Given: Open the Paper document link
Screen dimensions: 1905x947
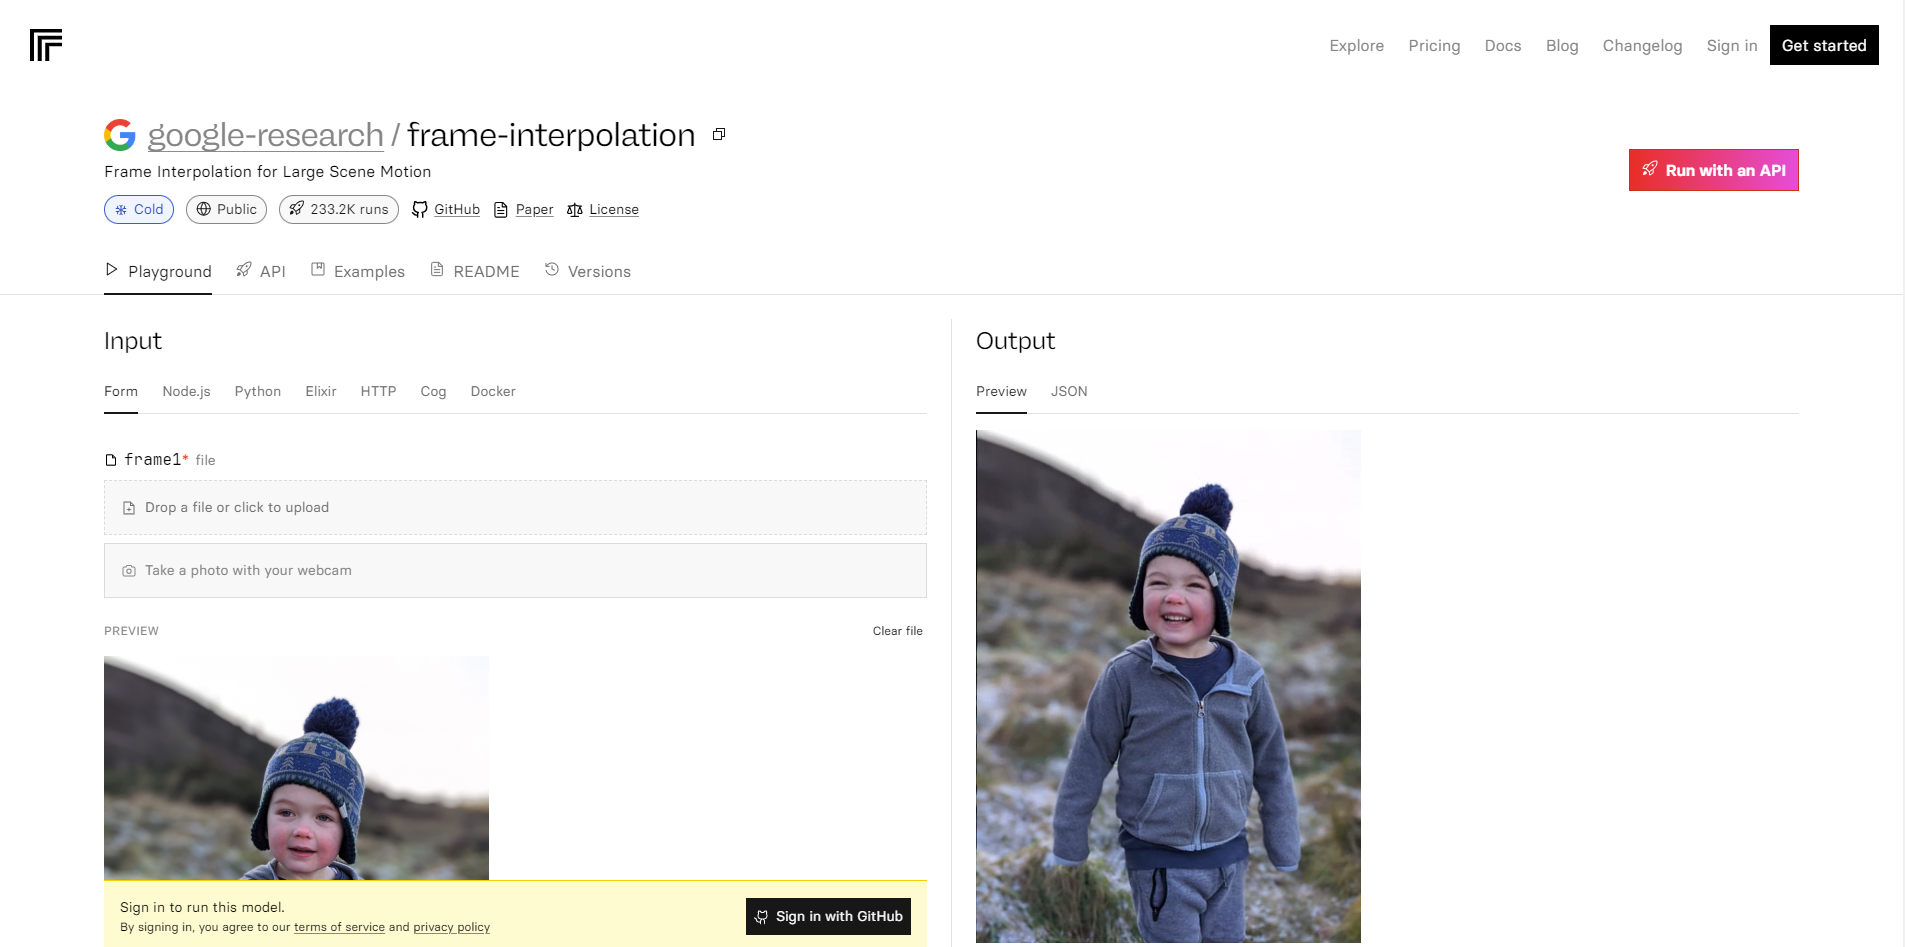Looking at the screenshot, I should tap(524, 209).
